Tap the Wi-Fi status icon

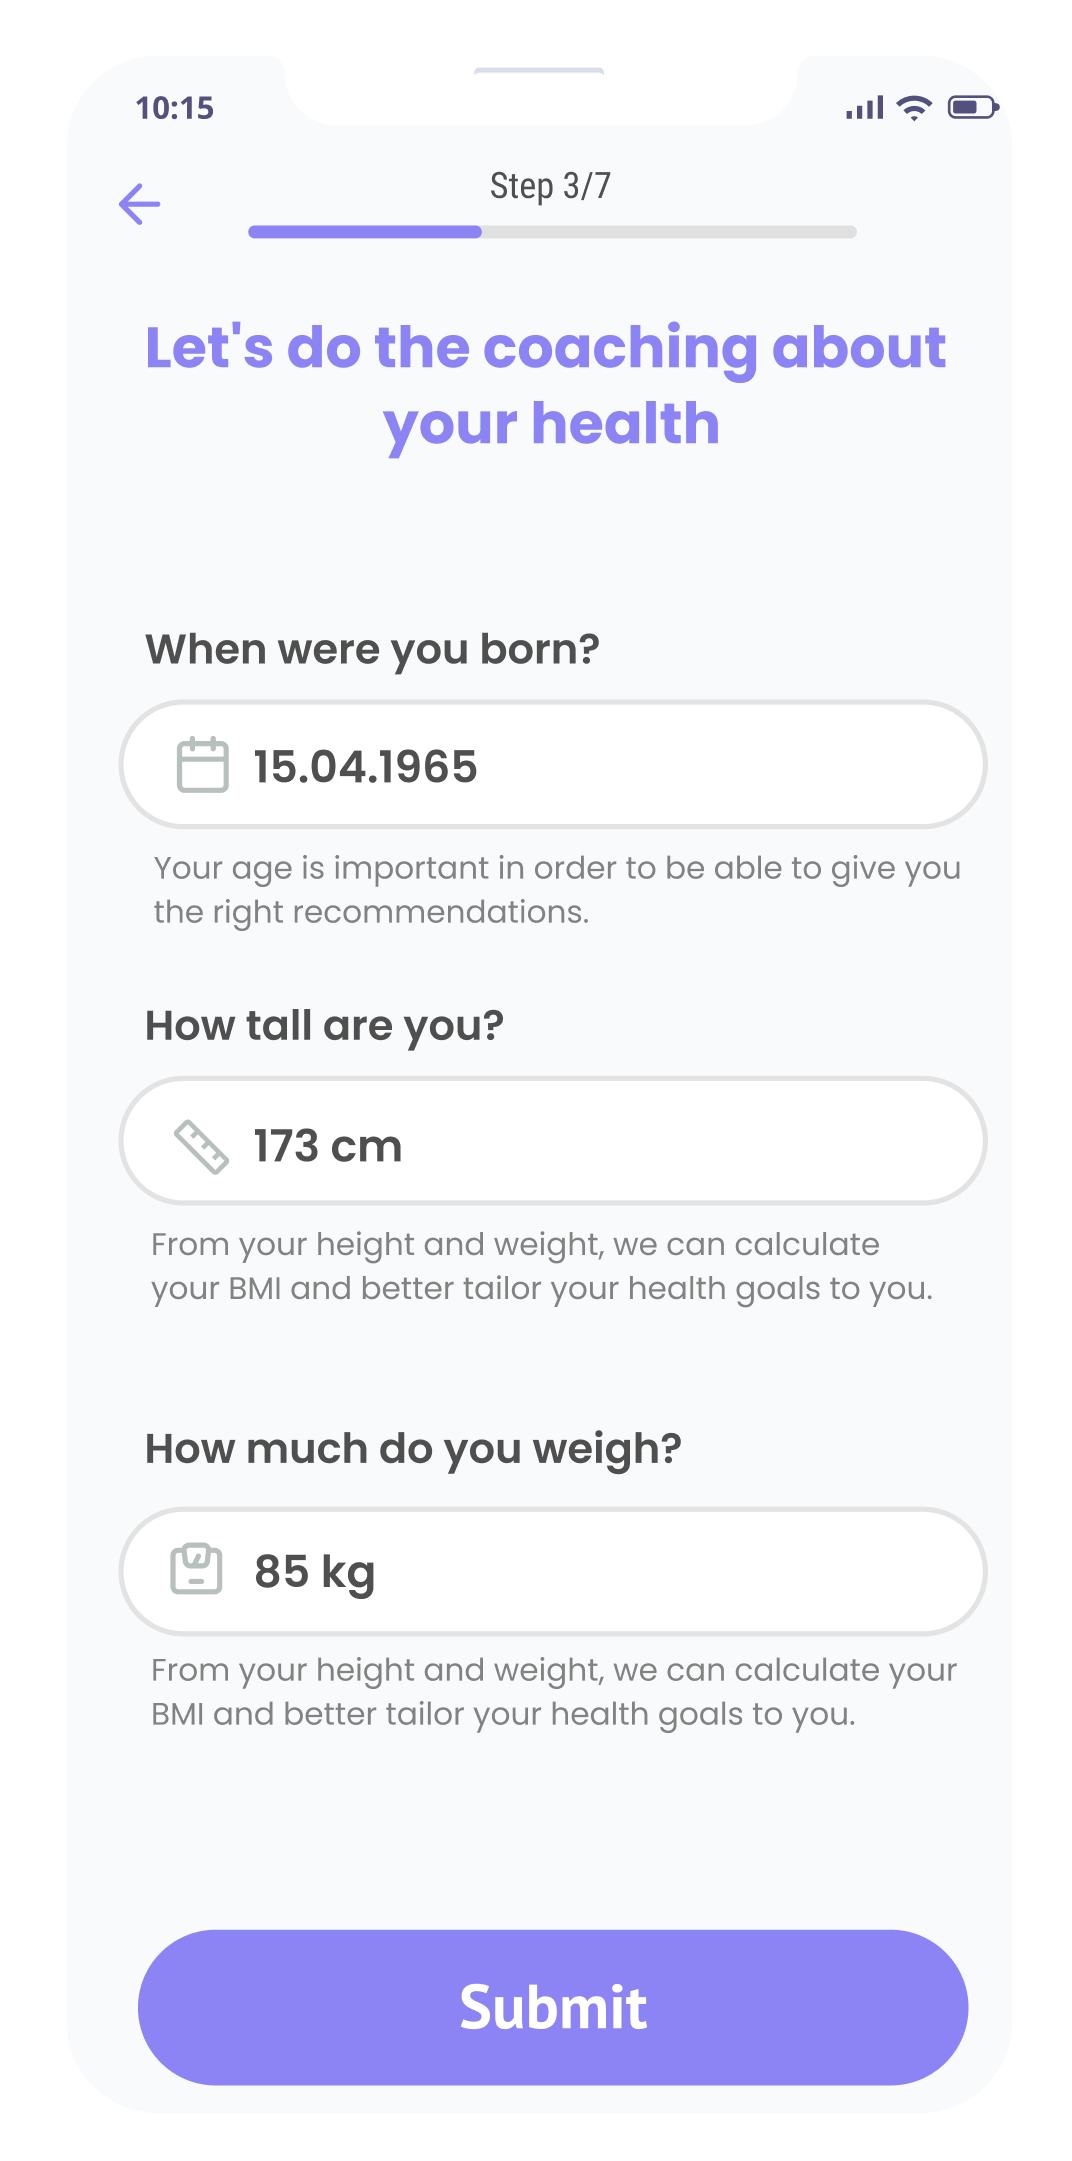pyautogui.click(x=914, y=108)
